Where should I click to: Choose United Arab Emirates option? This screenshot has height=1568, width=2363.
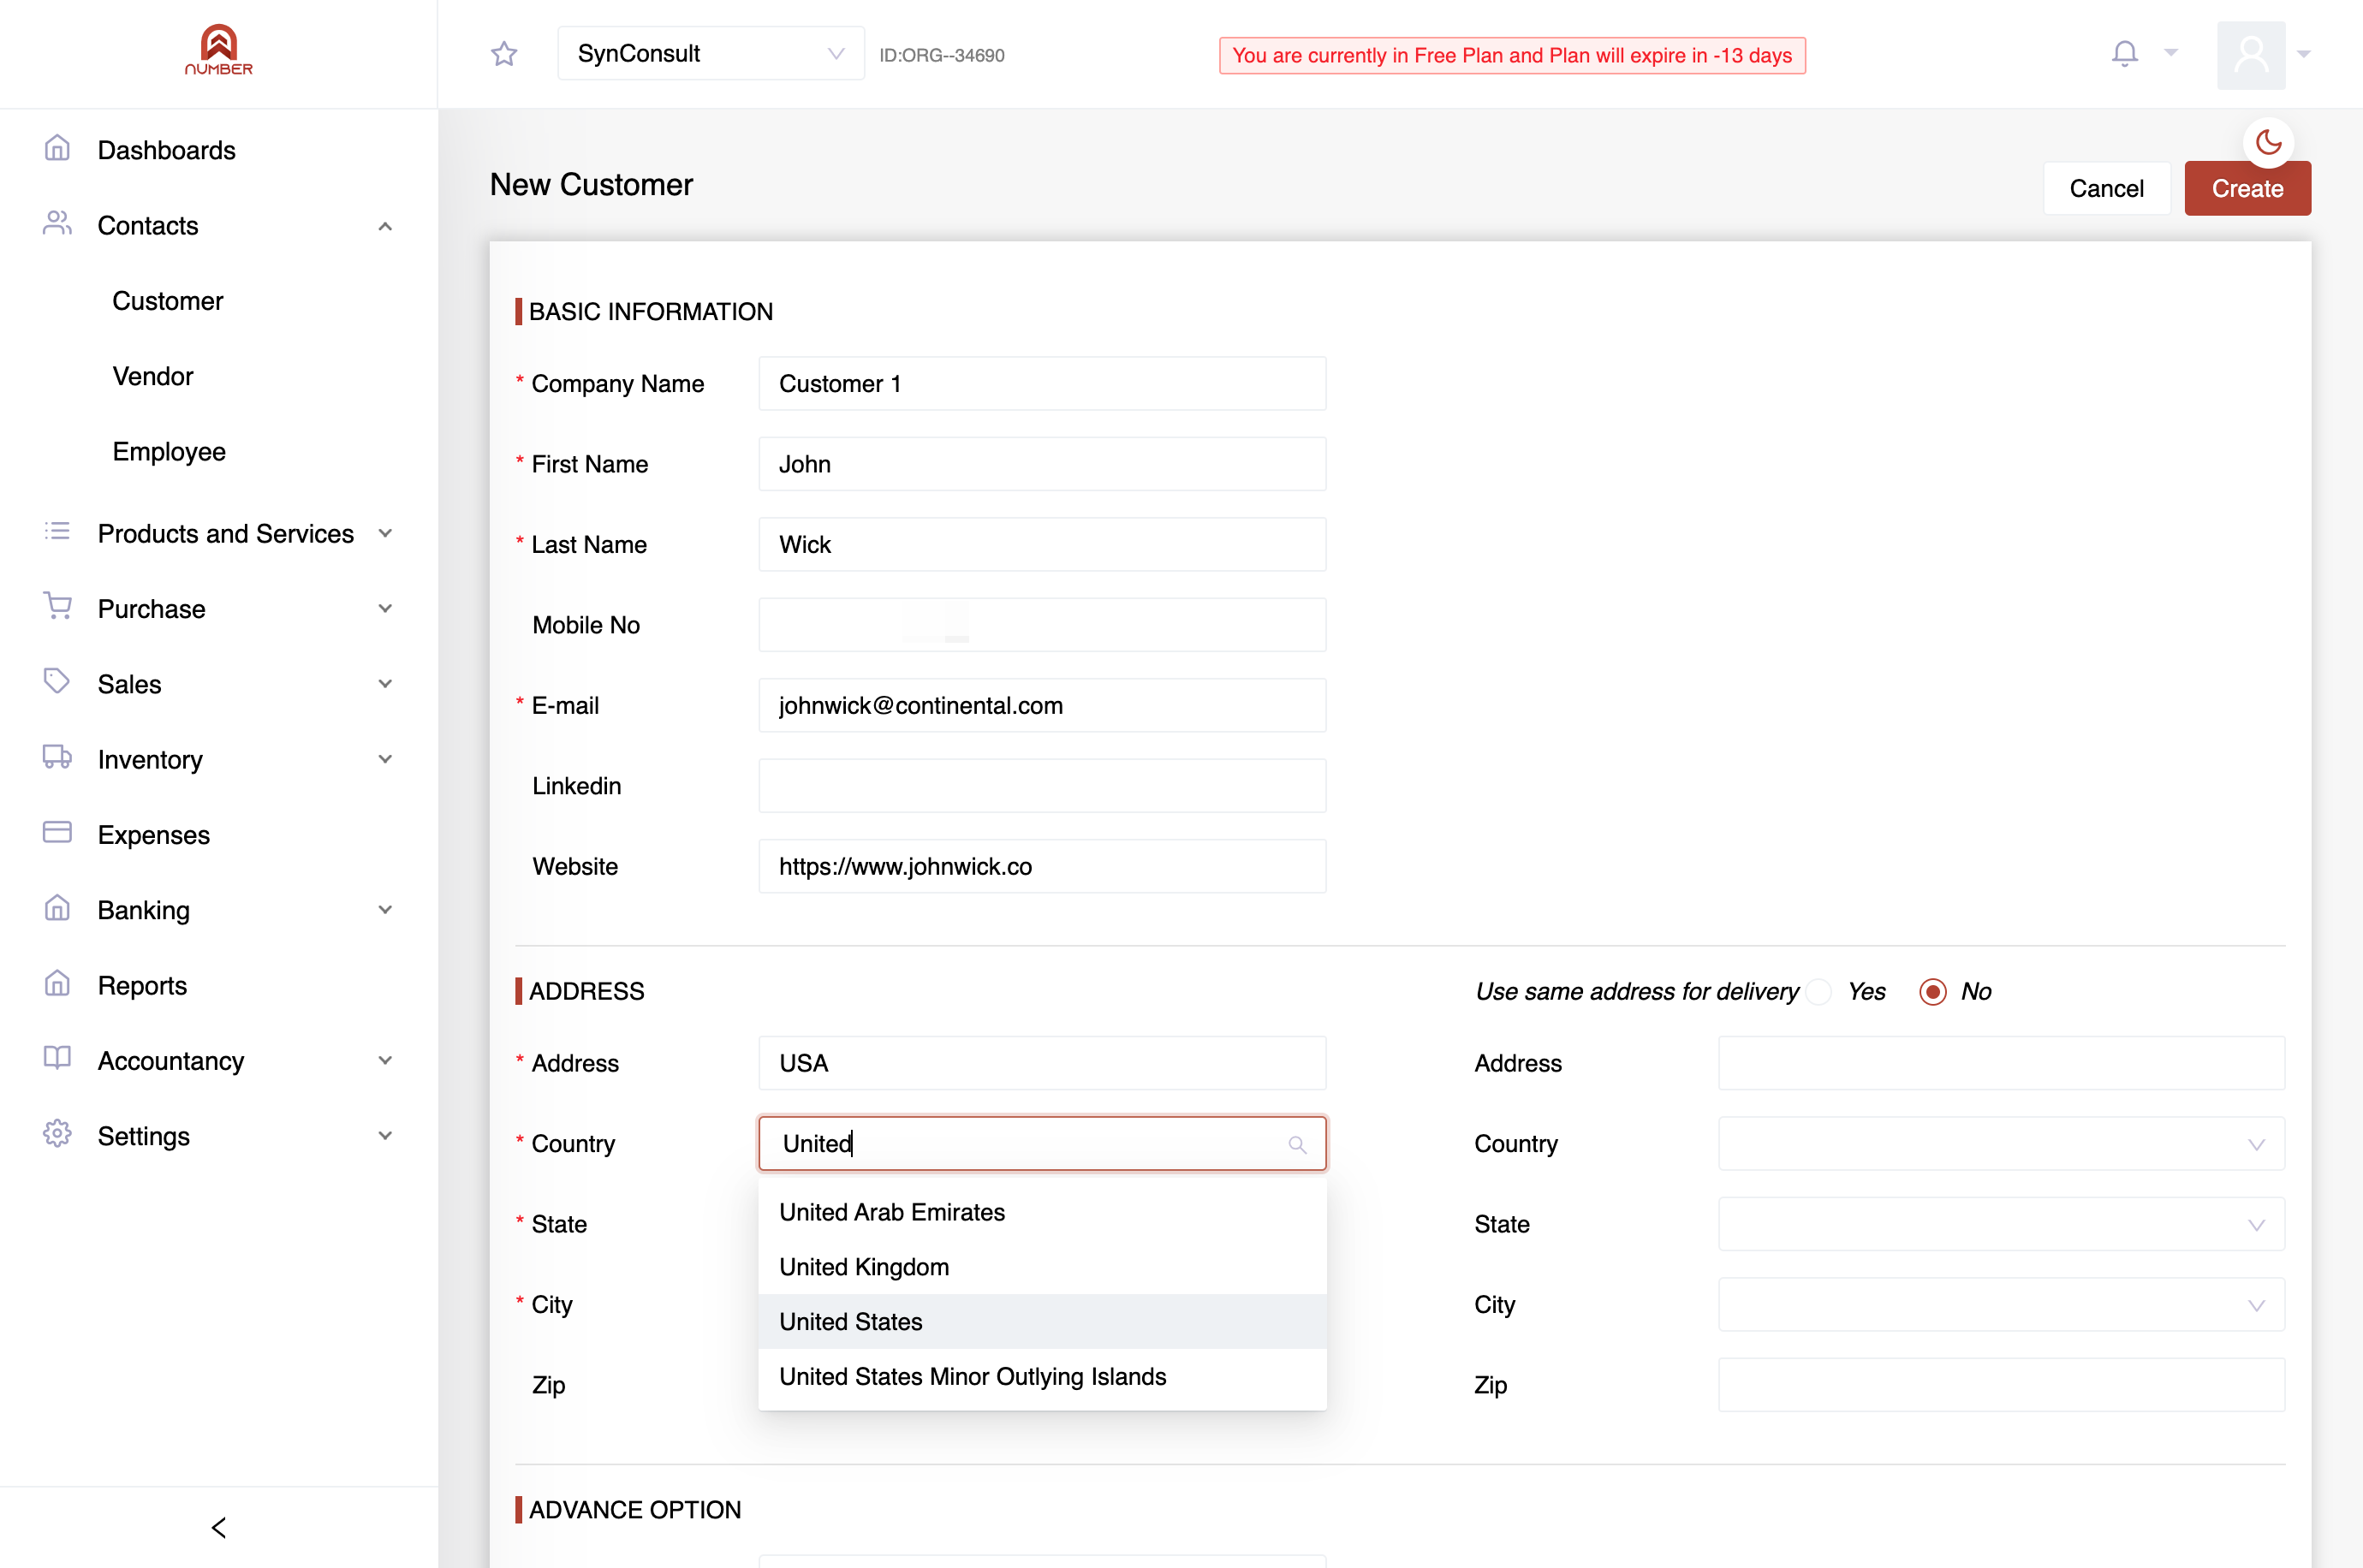pyautogui.click(x=1042, y=1212)
